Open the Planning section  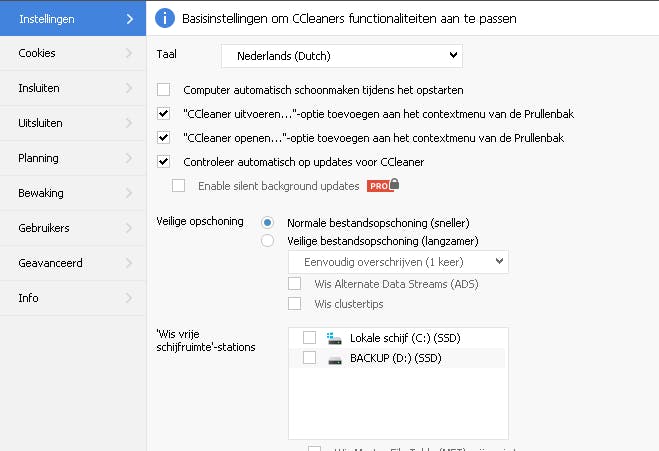(x=73, y=158)
